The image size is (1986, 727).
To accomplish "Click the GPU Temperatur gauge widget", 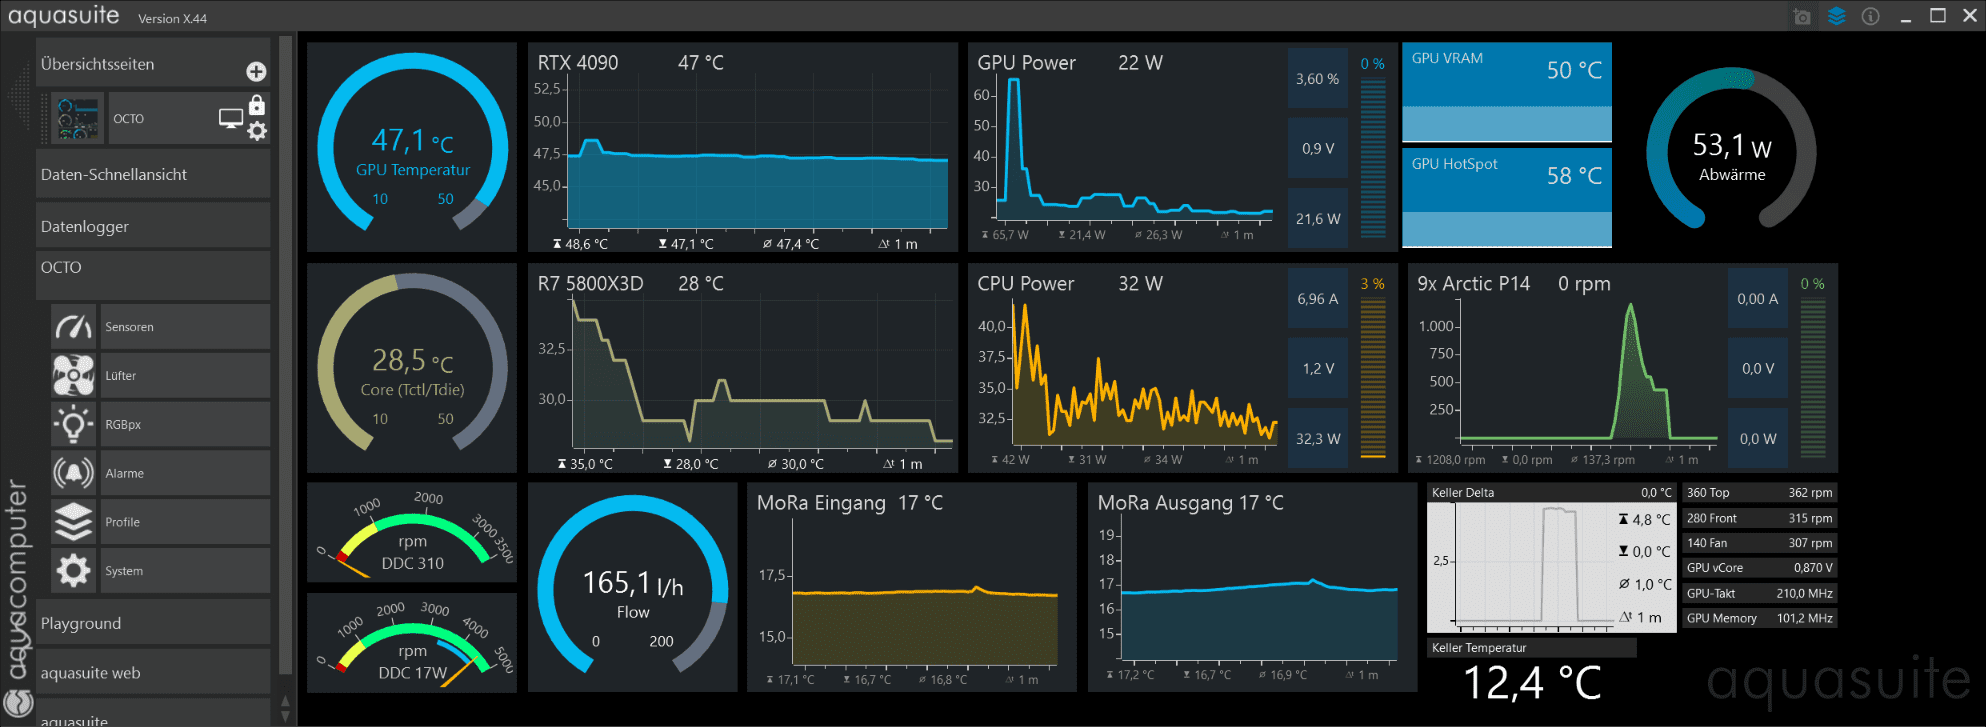I will pyautogui.click(x=412, y=146).
